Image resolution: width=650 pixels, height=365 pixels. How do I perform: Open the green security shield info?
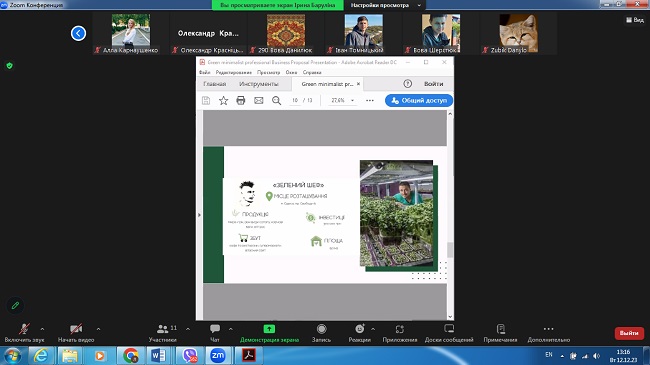tap(10, 66)
